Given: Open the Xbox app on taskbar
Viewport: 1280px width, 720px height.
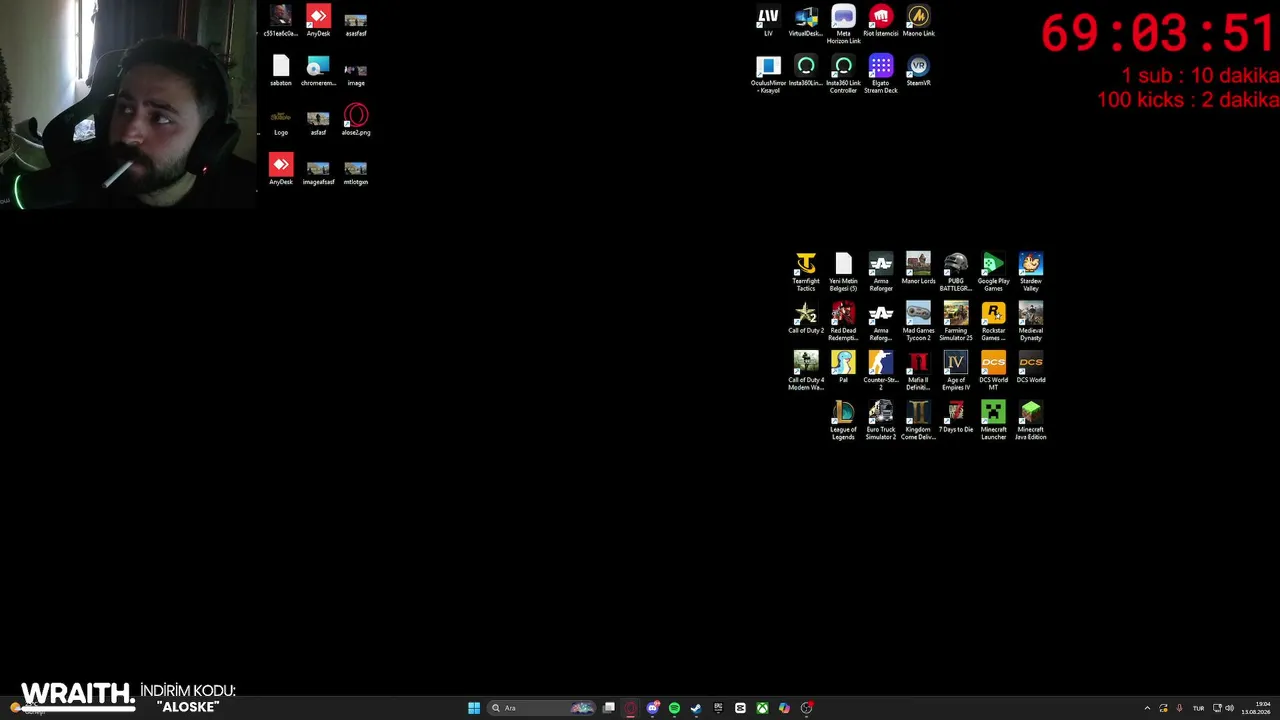Looking at the screenshot, I should point(762,708).
